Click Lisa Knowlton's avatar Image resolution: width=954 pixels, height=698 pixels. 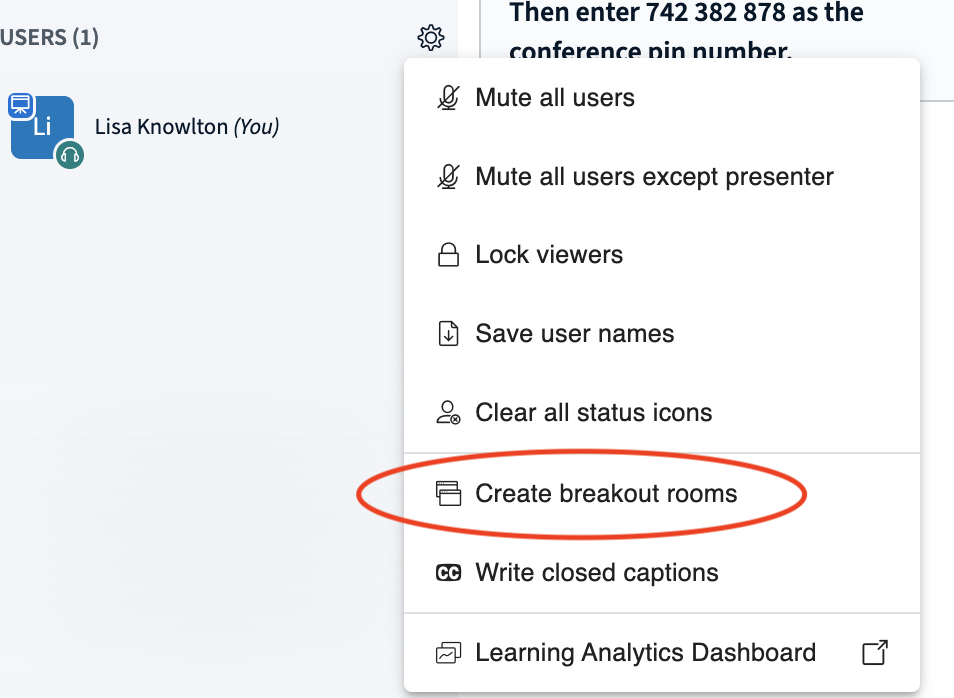[x=42, y=127]
